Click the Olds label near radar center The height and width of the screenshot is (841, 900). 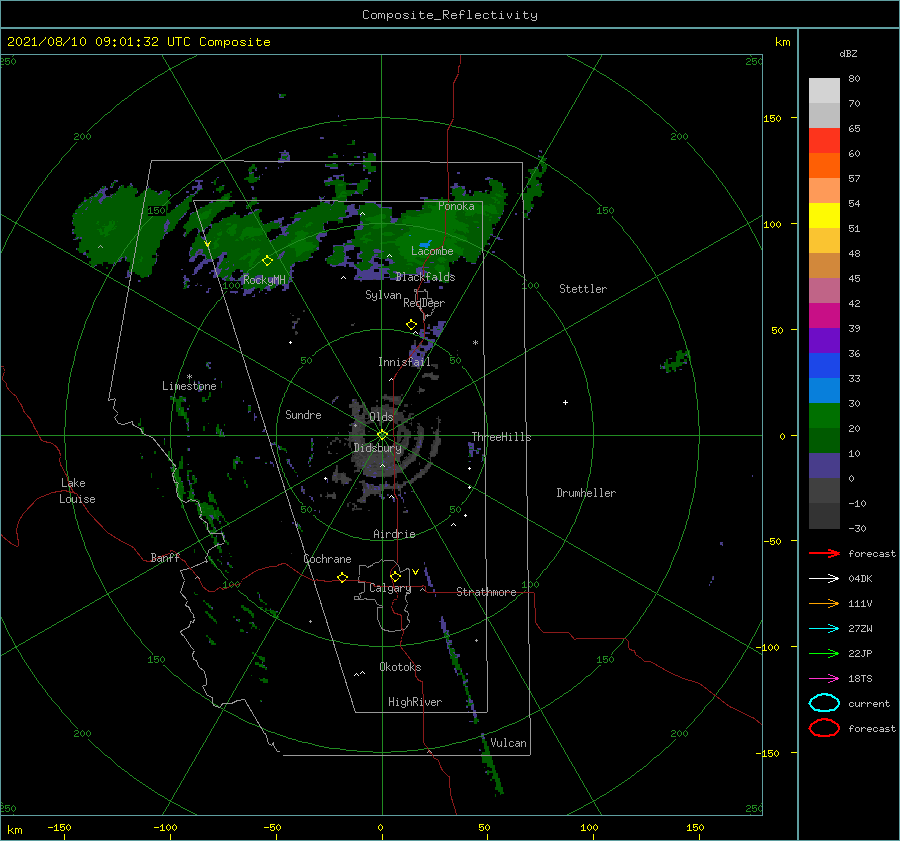click(x=381, y=417)
